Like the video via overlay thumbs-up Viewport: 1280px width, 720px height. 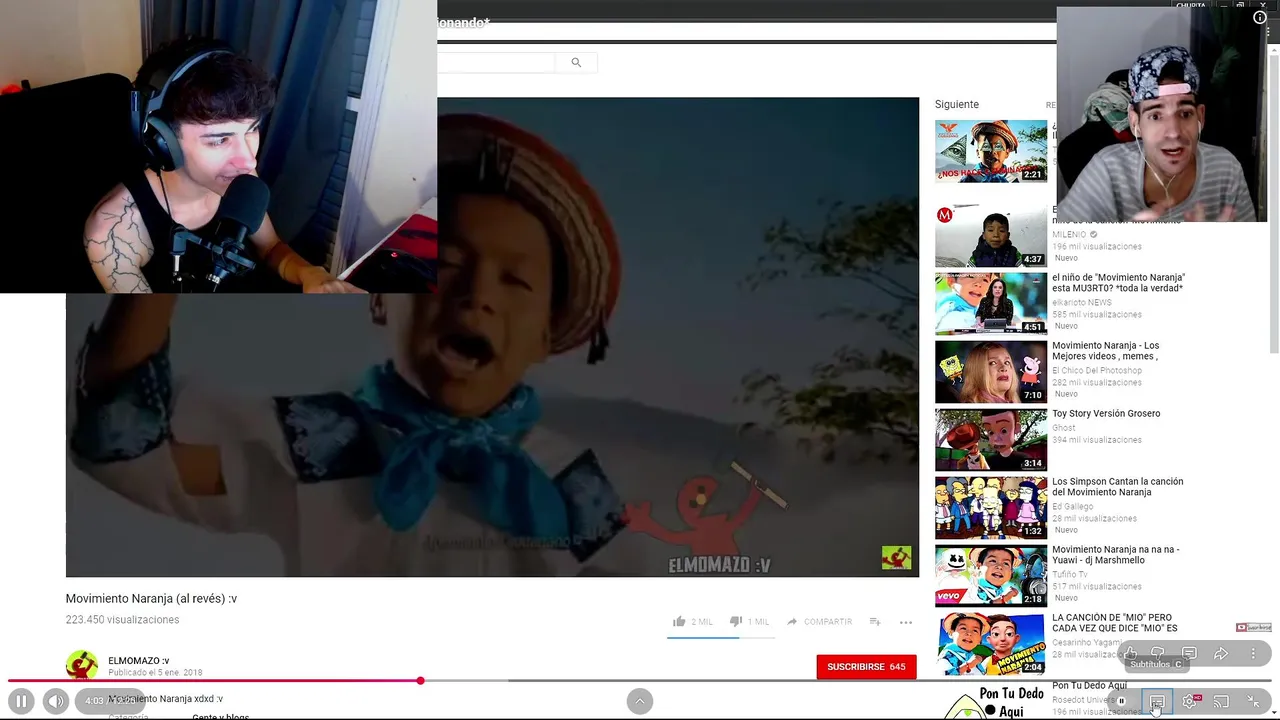(1130, 653)
